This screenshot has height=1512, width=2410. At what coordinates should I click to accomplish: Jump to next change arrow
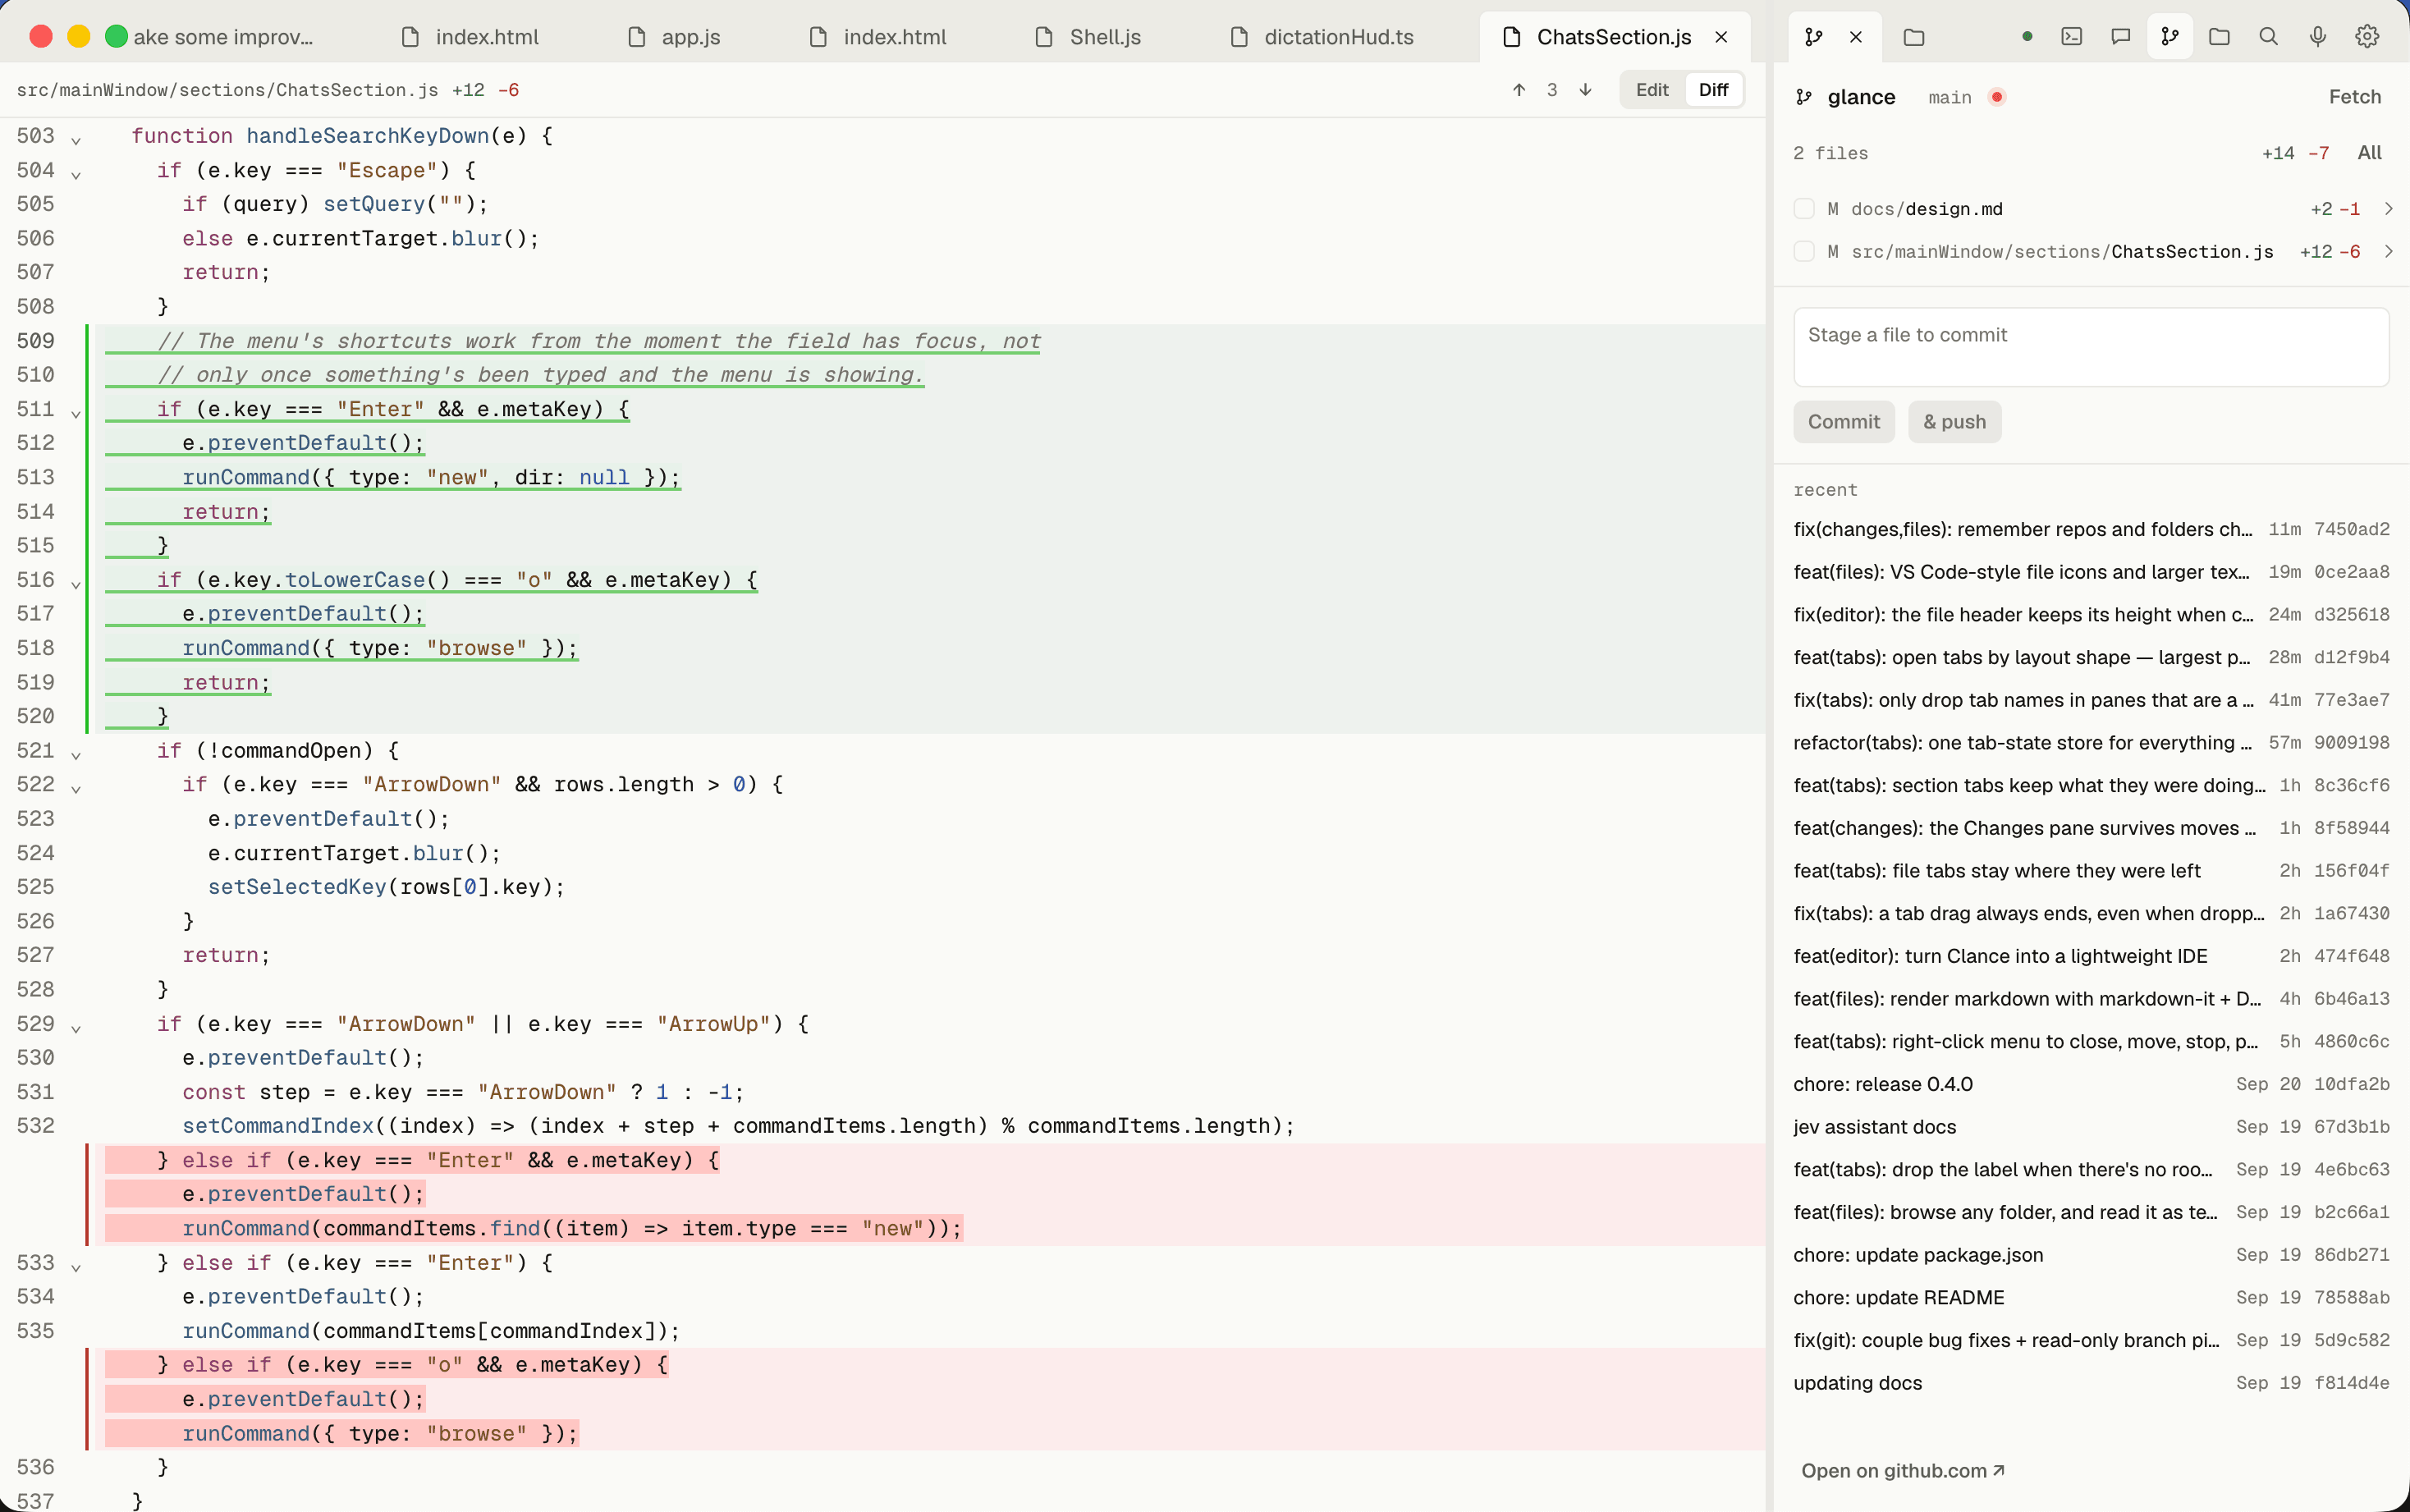click(1586, 90)
